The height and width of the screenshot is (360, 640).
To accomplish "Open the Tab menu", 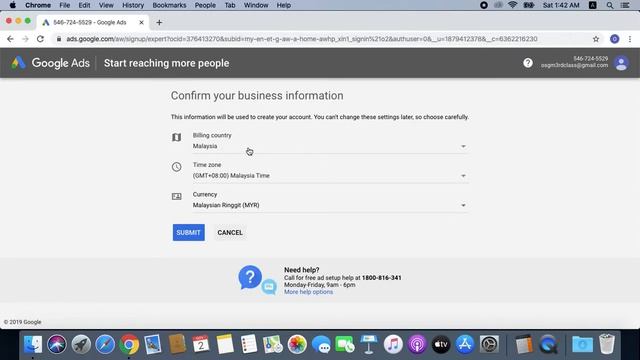I will tap(230, 5).
